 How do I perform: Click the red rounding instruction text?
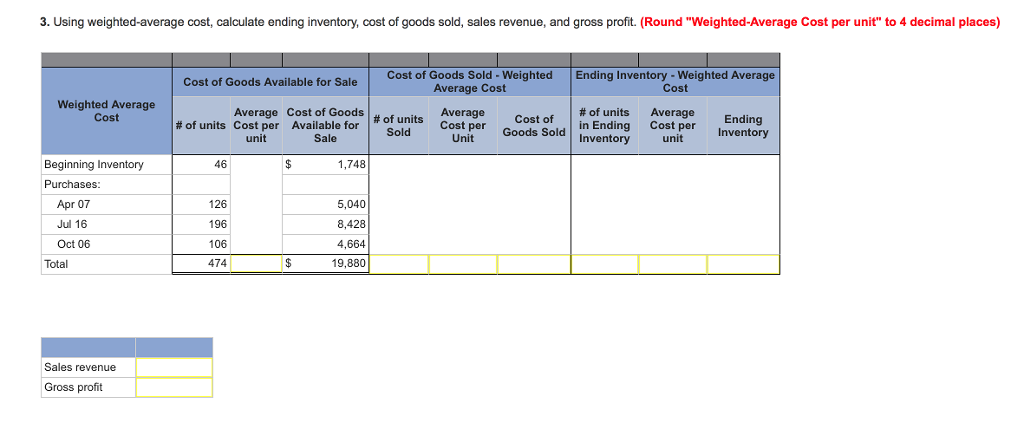tap(820, 22)
